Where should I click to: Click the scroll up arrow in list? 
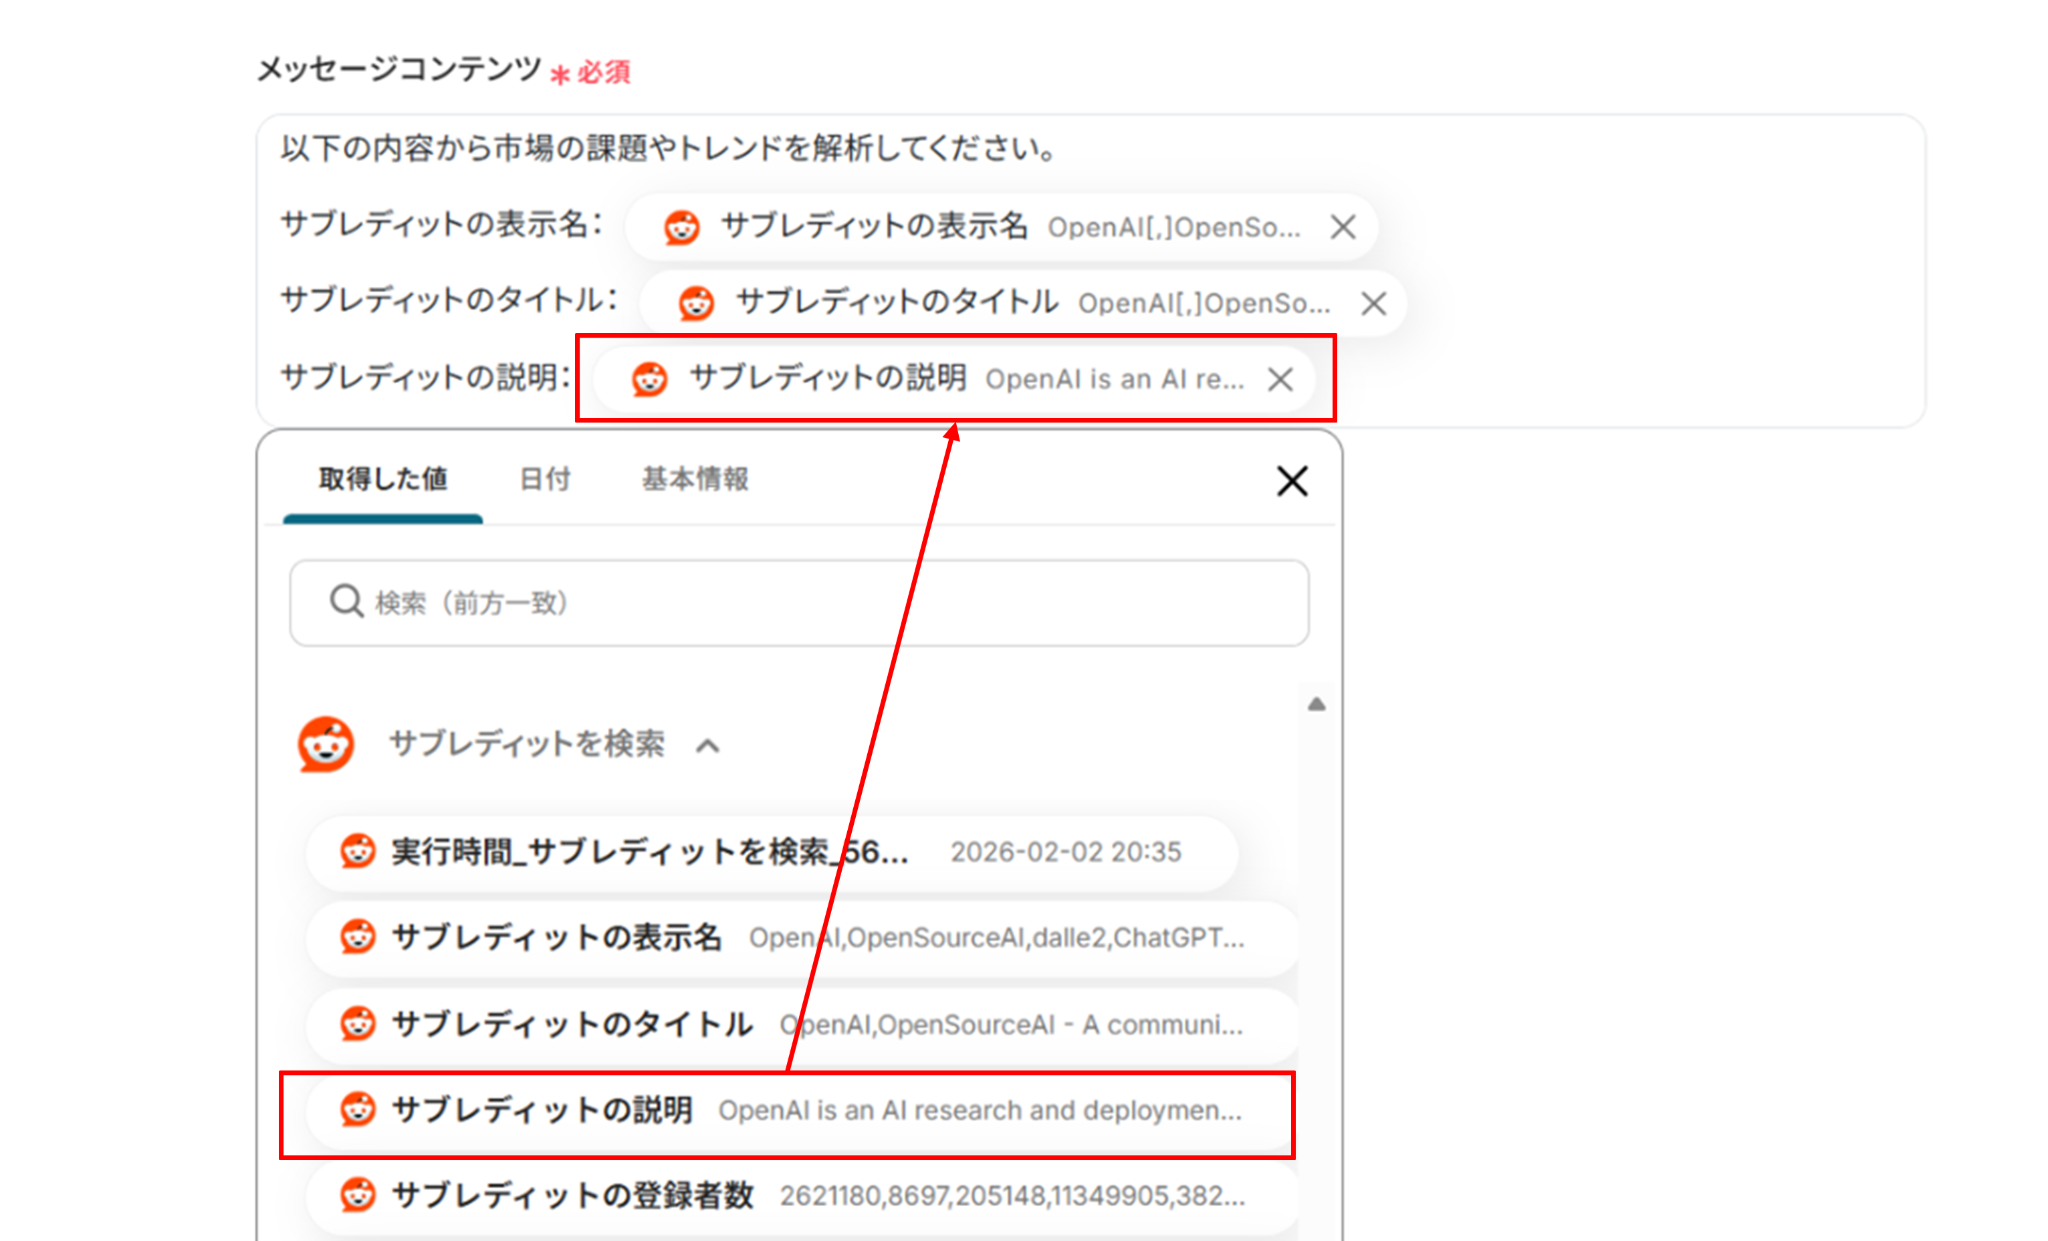(1317, 704)
